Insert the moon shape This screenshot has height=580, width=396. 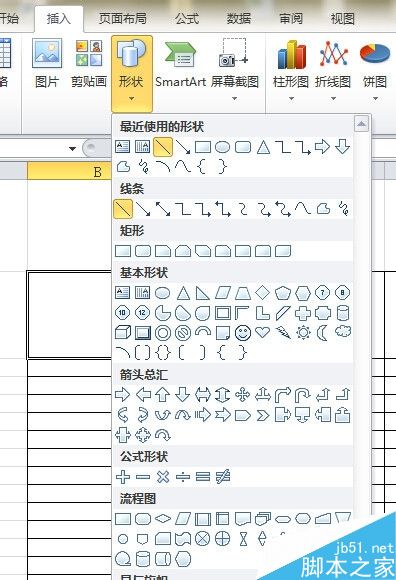(x=322, y=333)
